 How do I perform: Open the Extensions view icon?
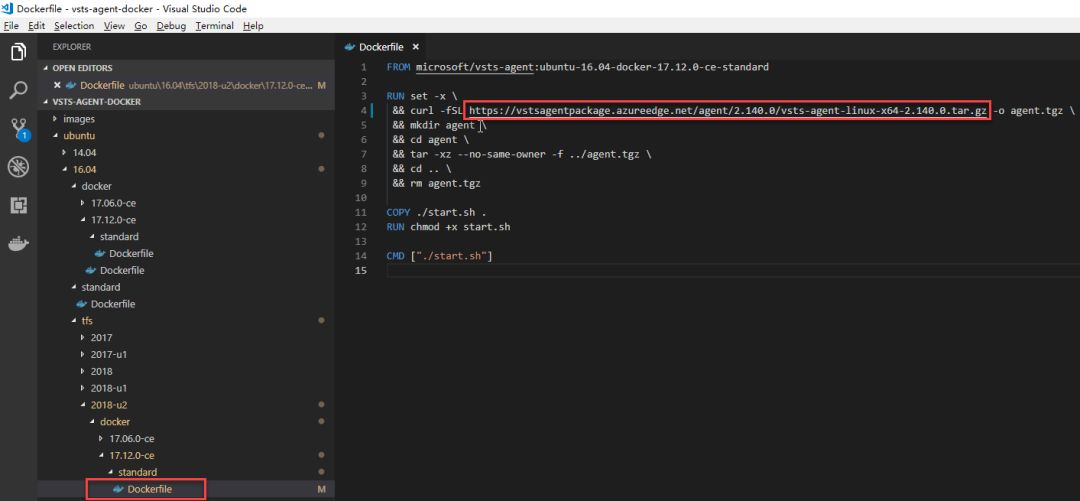click(x=19, y=205)
